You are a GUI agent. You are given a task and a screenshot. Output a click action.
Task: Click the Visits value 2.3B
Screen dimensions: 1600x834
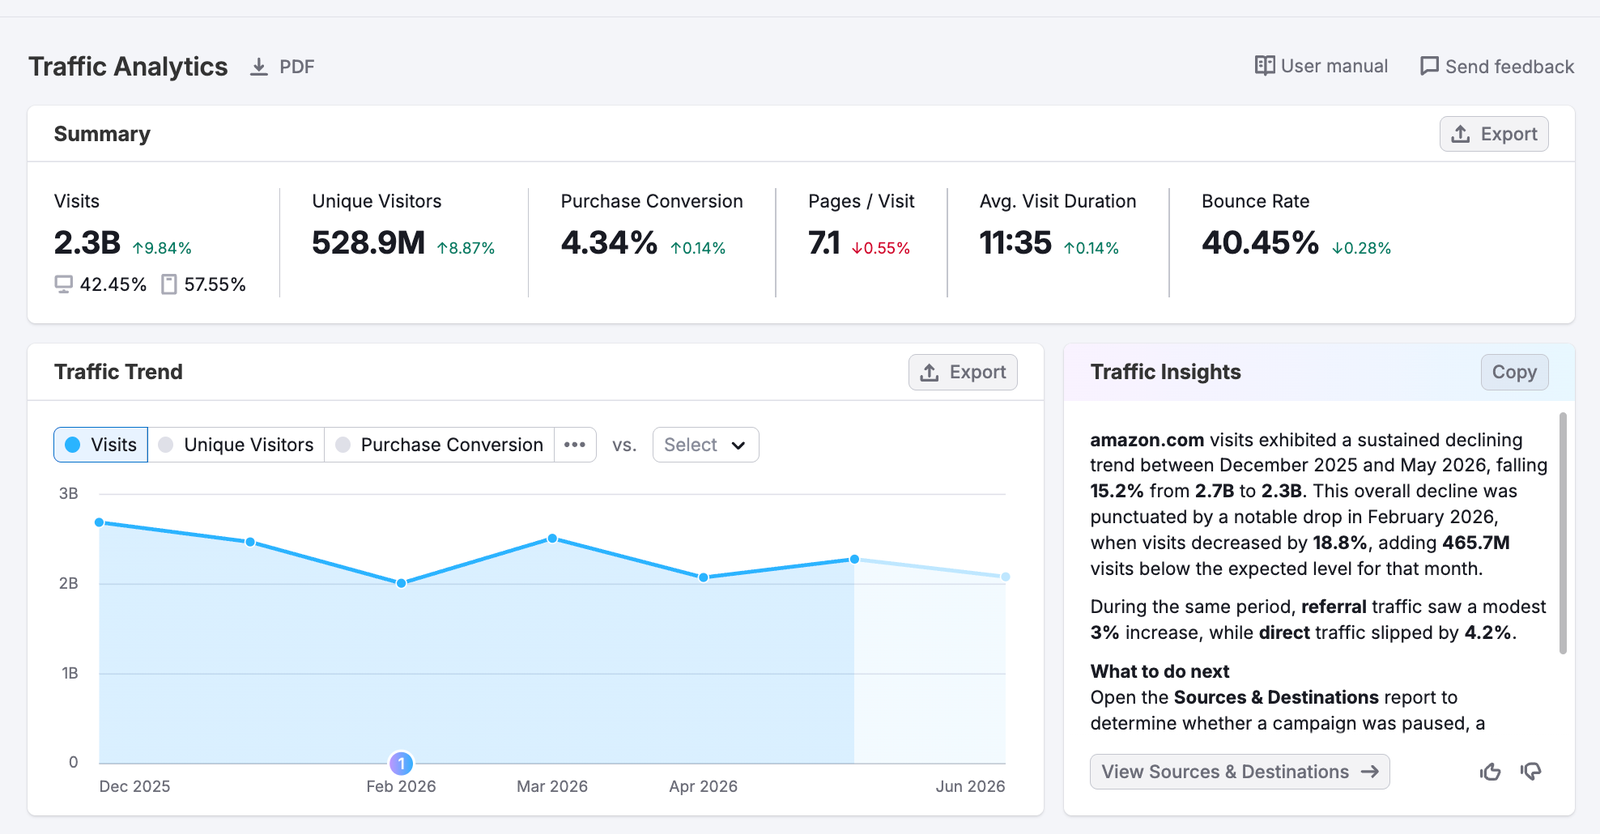[x=87, y=243]
